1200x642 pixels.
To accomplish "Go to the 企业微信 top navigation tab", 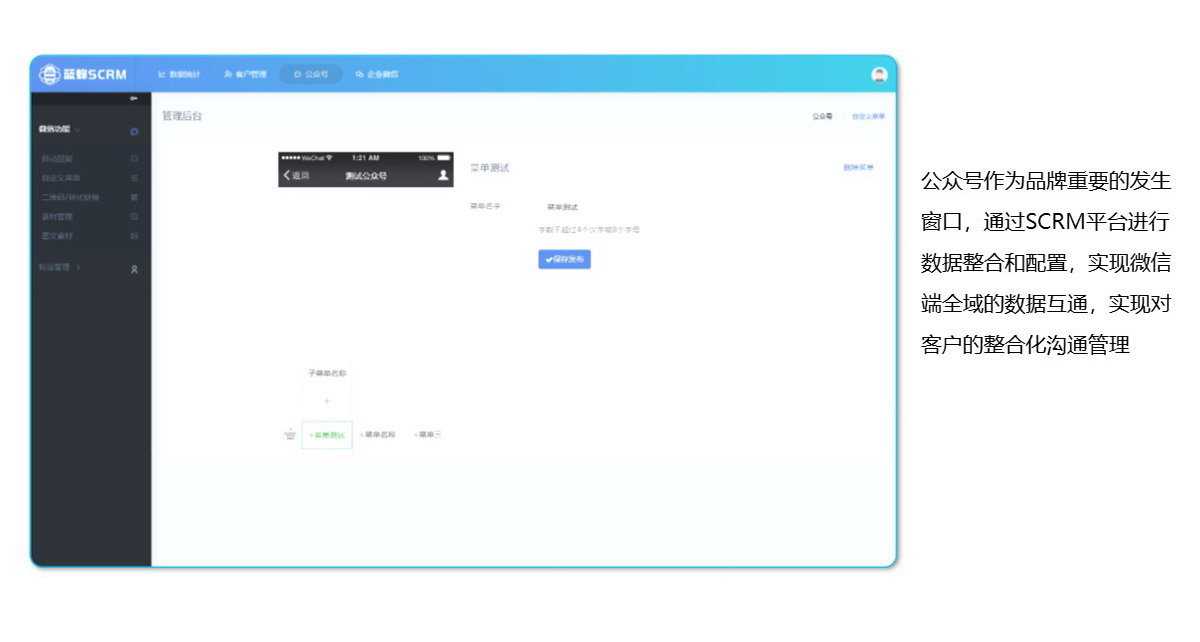I will (x=377, y=74).
